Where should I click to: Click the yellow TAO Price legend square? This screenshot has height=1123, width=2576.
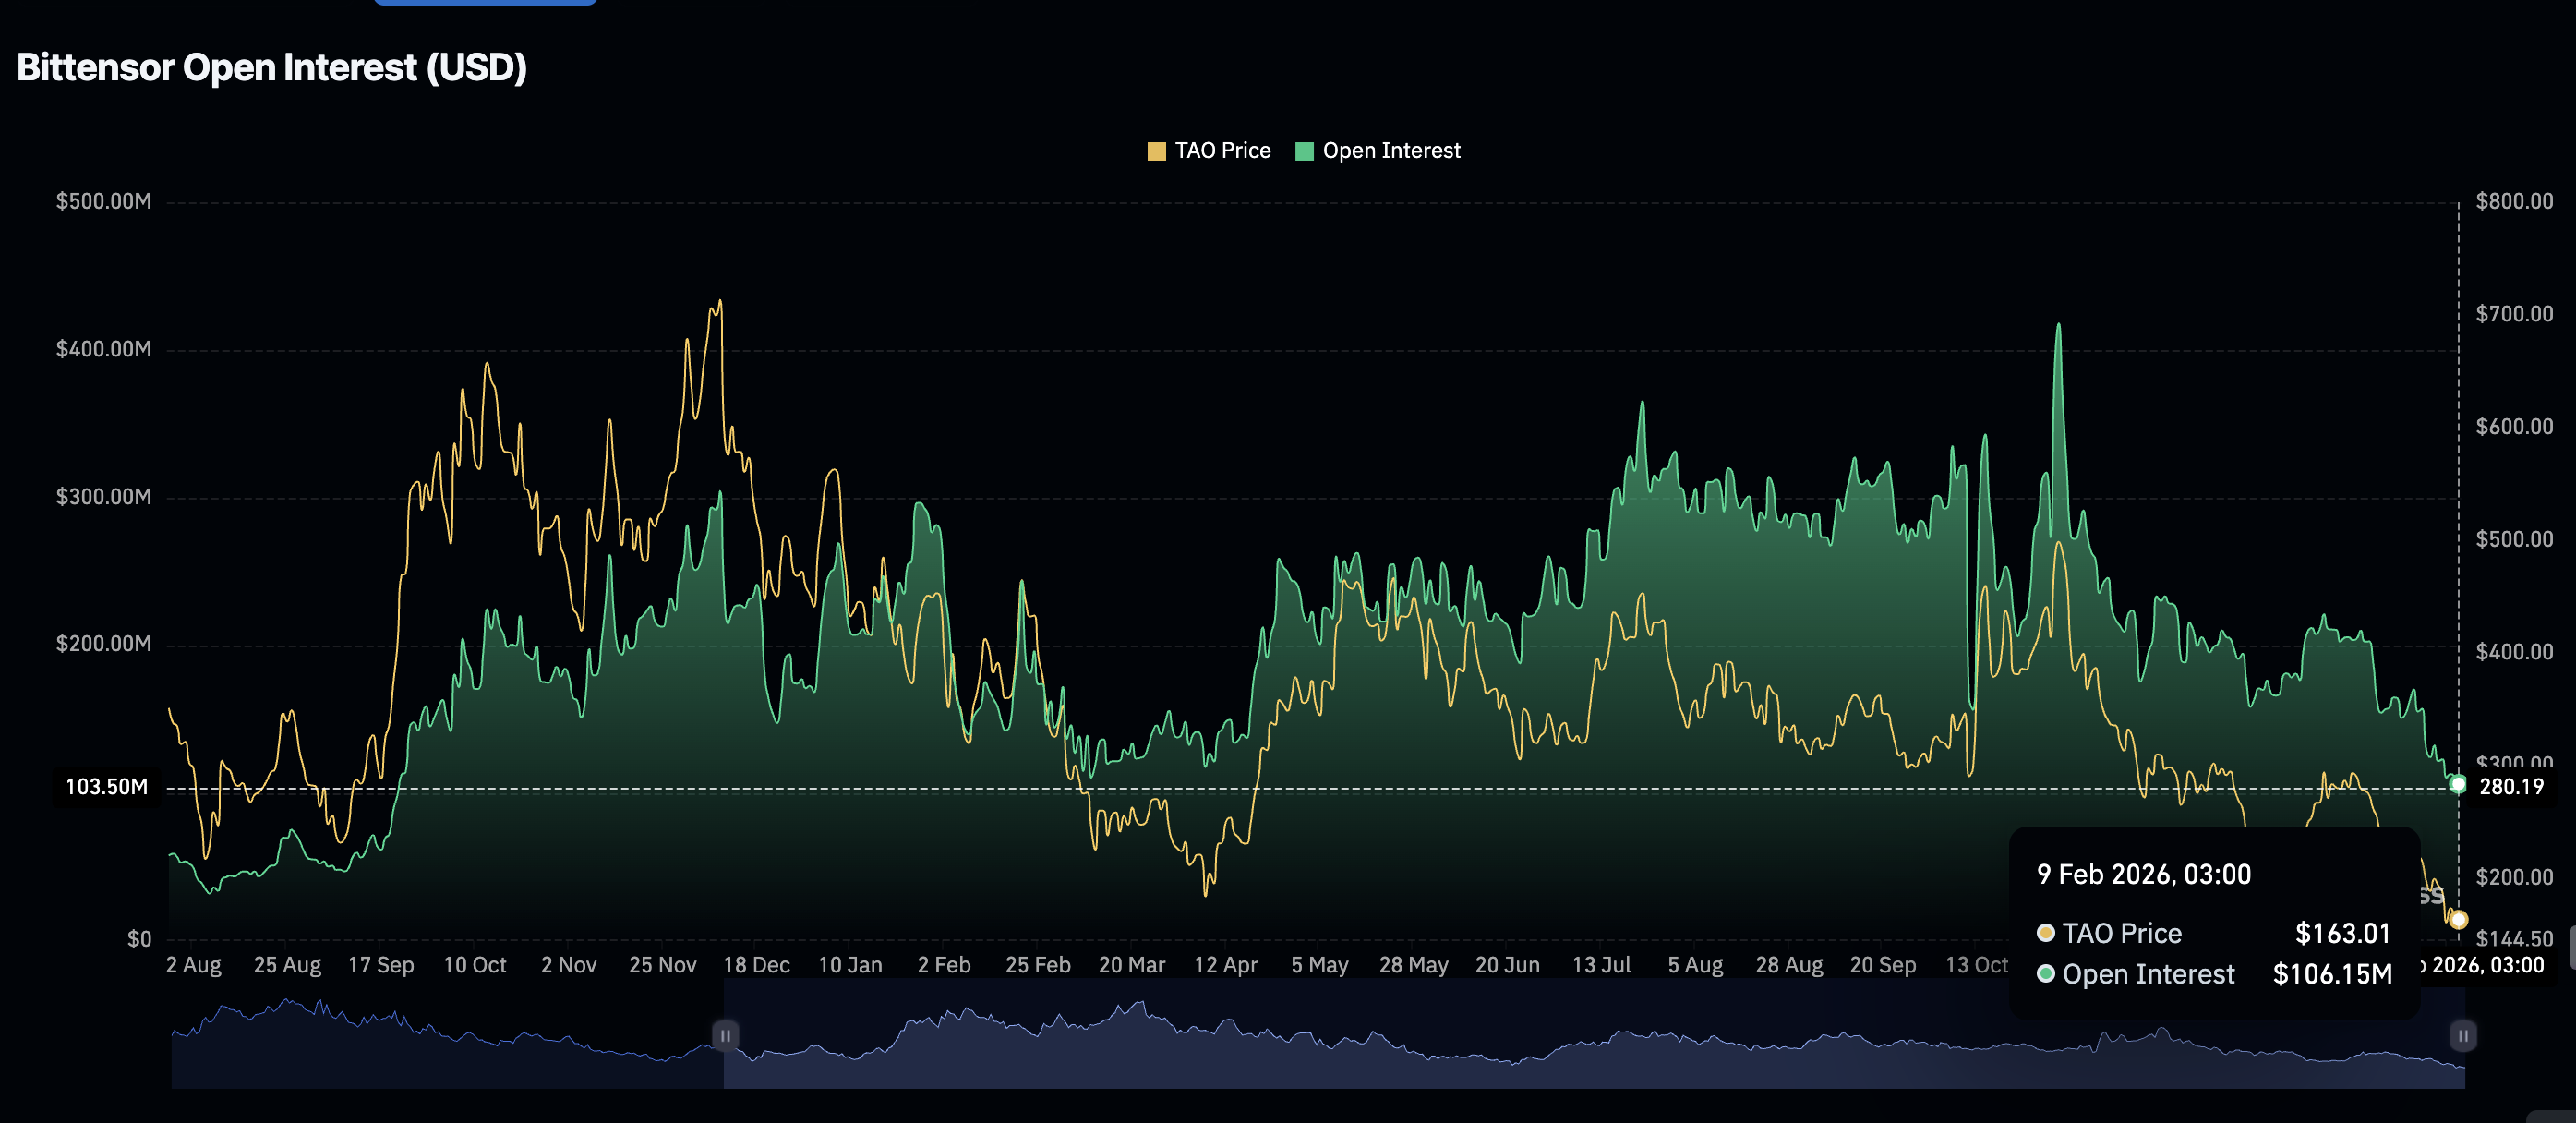[1156, 151]
